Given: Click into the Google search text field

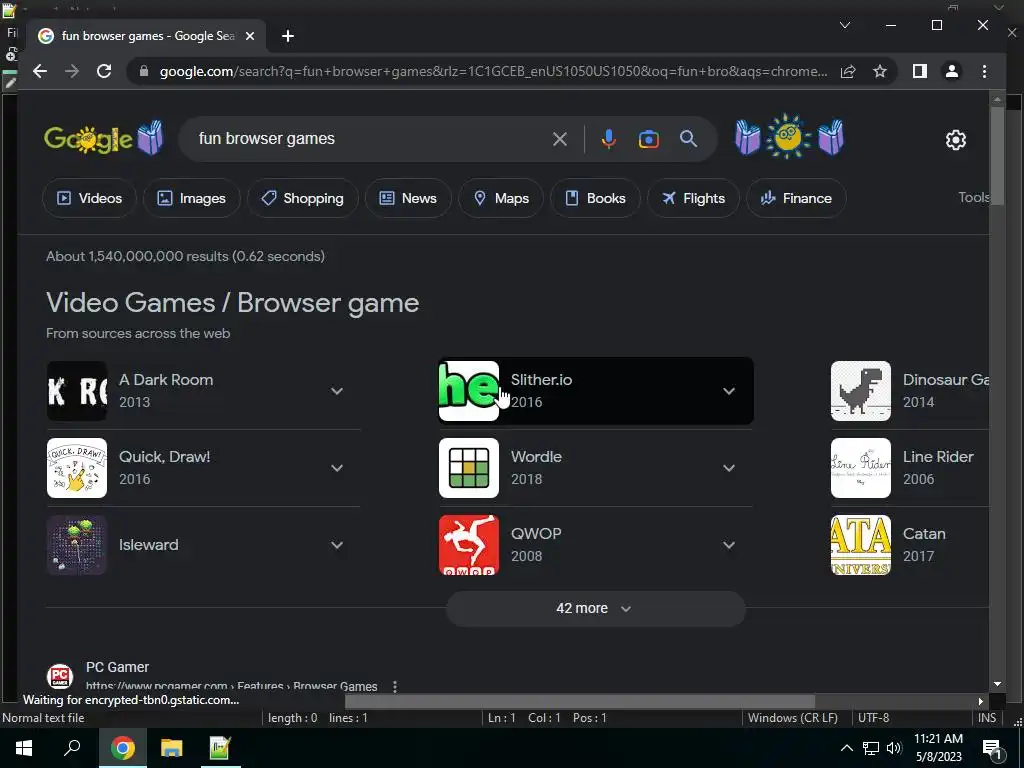Looking at the screenshot, I should pyautogui.click(x=372, y=138).
